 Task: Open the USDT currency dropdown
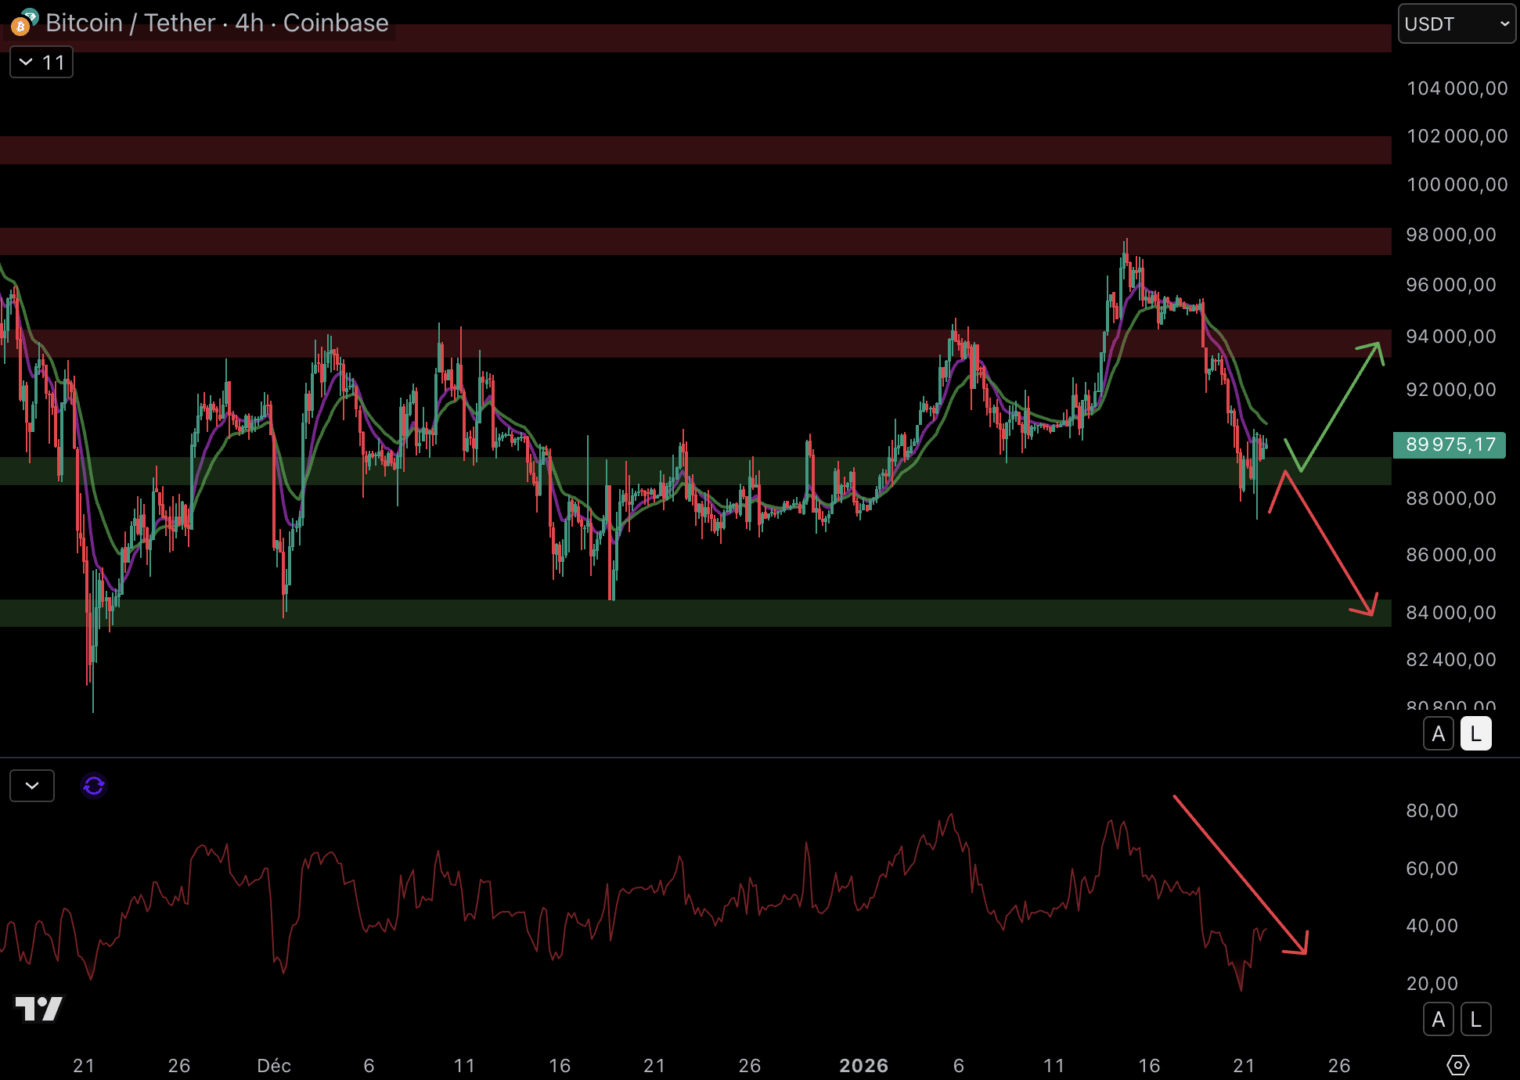[x=1456, y=24]
